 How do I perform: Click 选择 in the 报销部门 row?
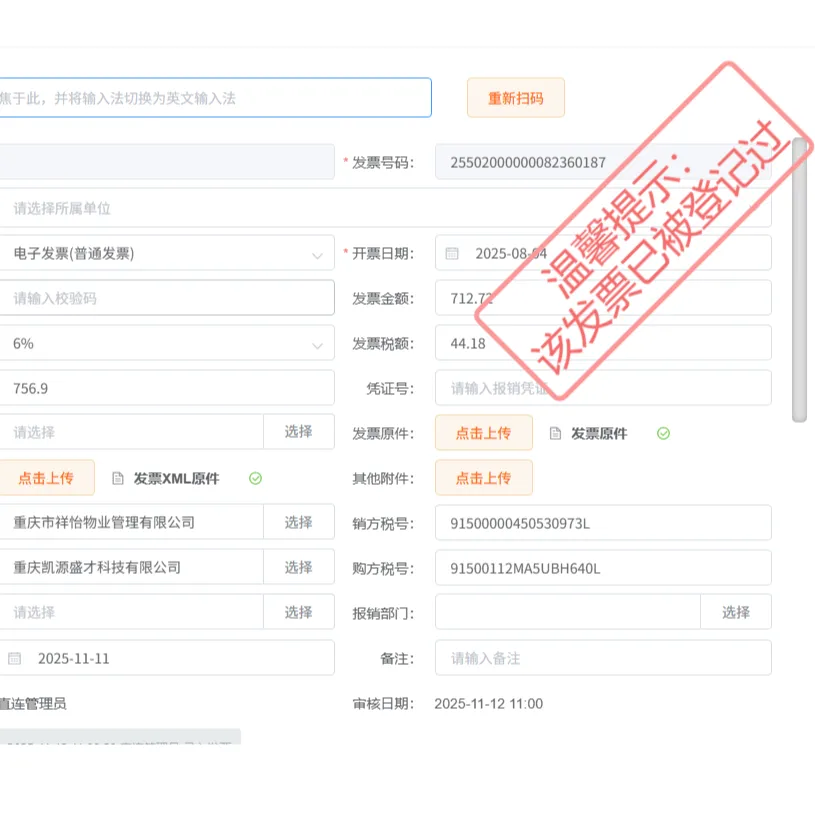[x=736, y=612]
